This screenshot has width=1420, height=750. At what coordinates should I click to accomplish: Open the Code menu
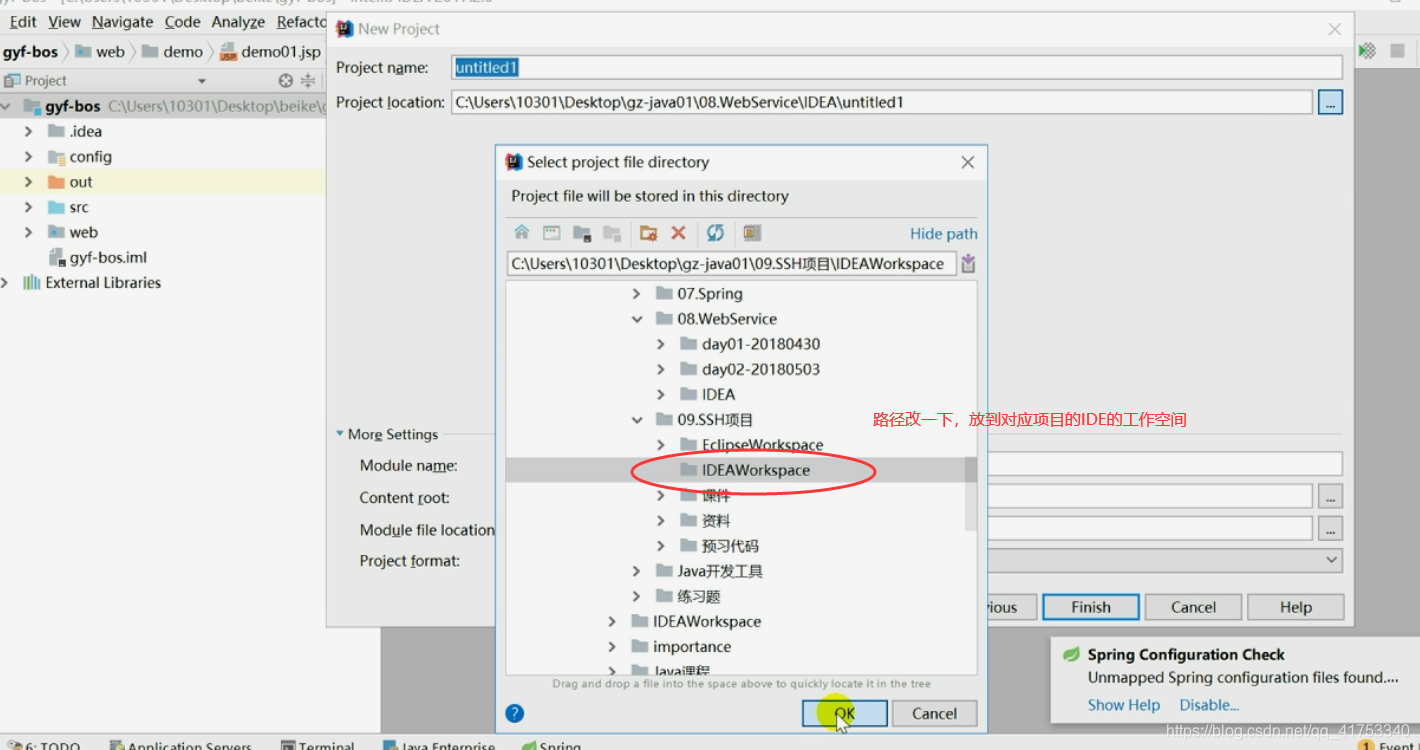tap(182, 21)
